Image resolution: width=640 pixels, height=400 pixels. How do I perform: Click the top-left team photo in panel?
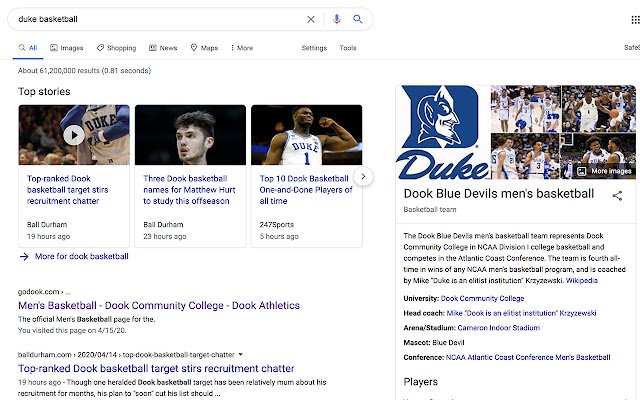click(x=526, y=109)
